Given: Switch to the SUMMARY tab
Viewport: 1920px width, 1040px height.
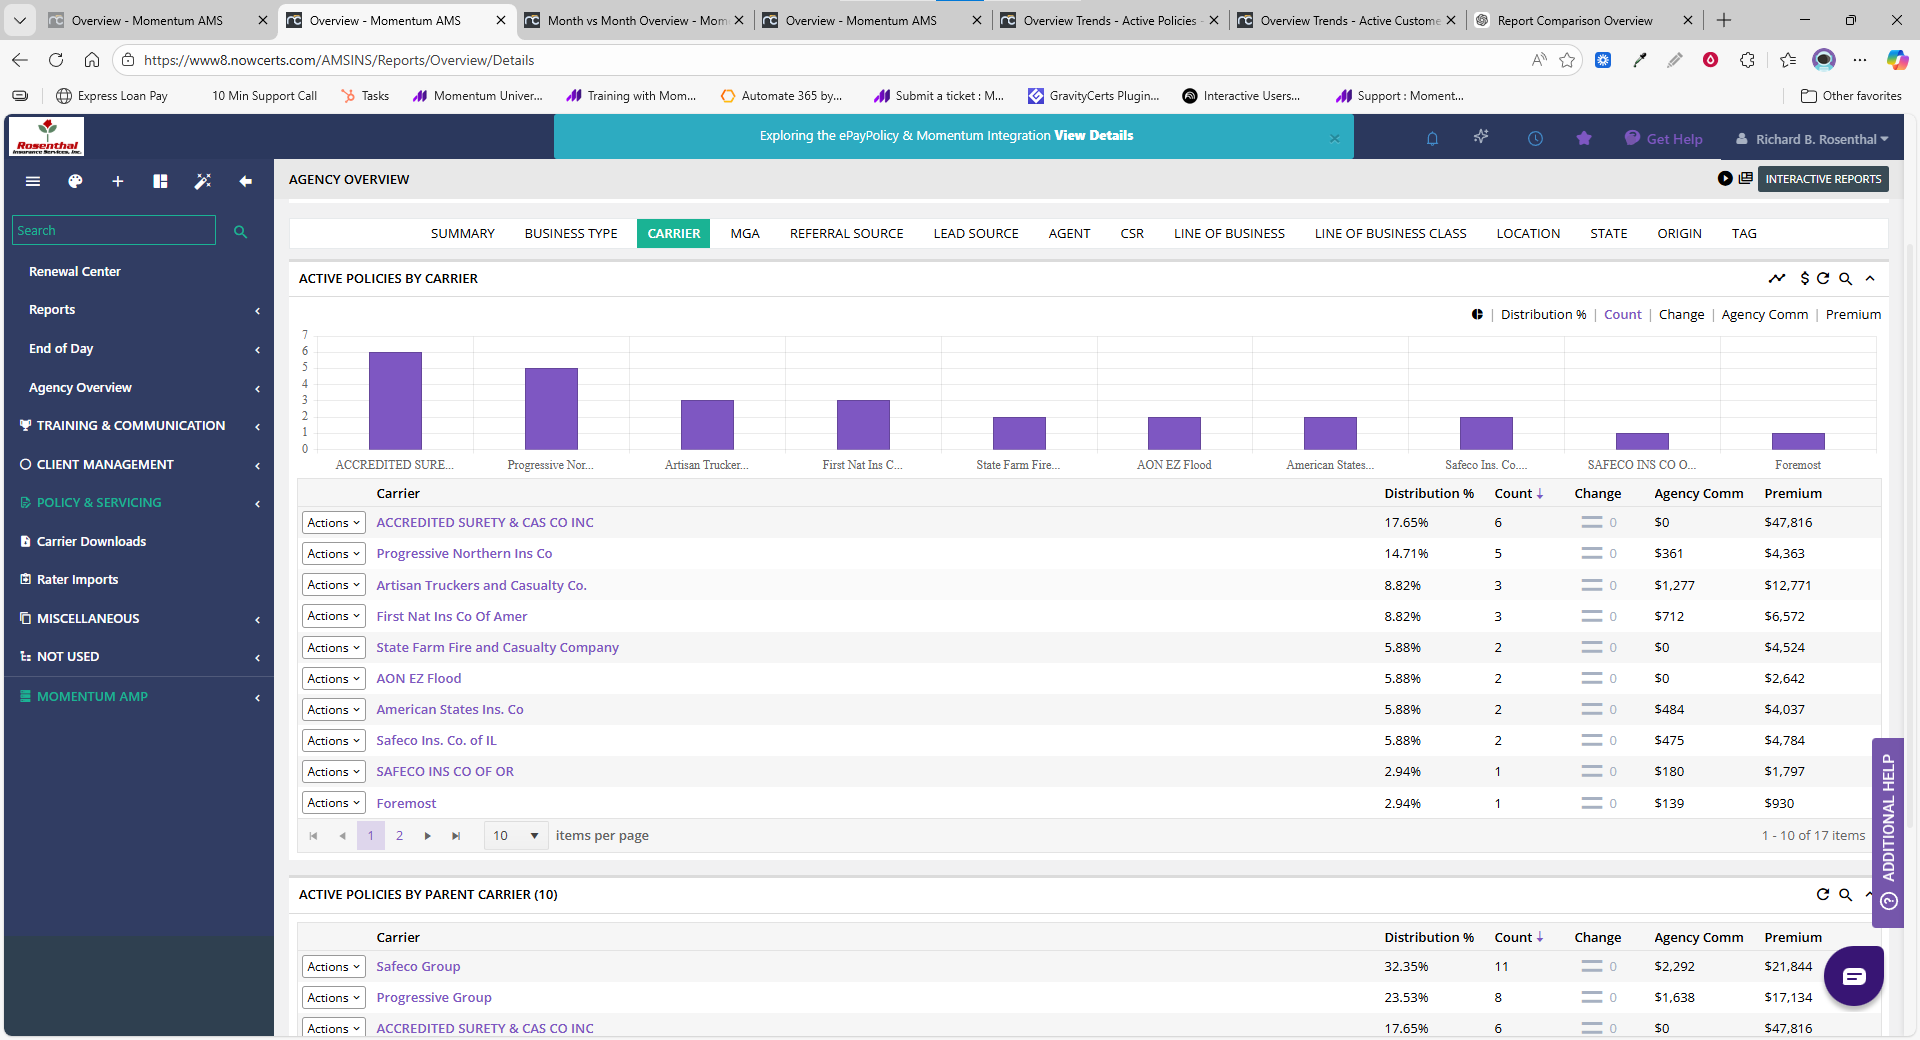Looking at the screenshot, I should tap(462, 233).
